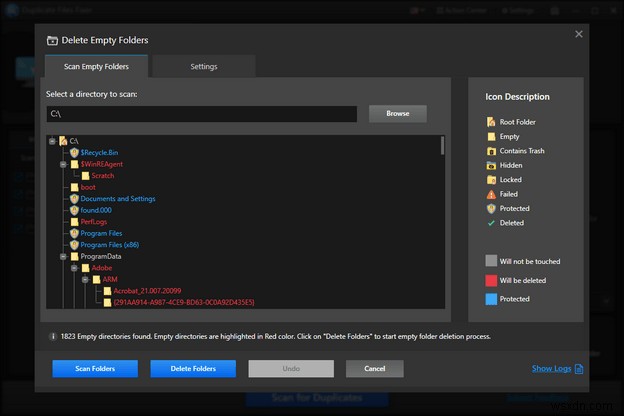
Task: Click the folder icon beside PerfLogs
Action: pos(74,222)
